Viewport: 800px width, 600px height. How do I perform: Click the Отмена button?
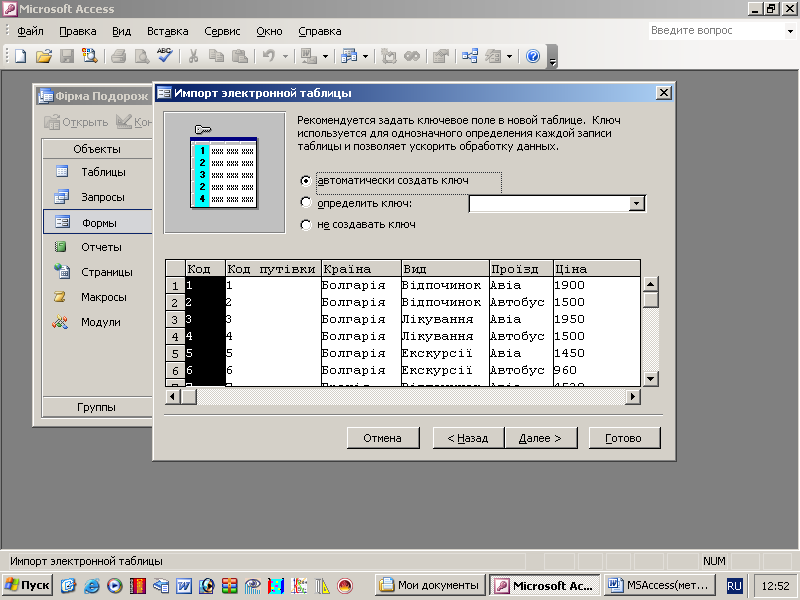[383, 438]
